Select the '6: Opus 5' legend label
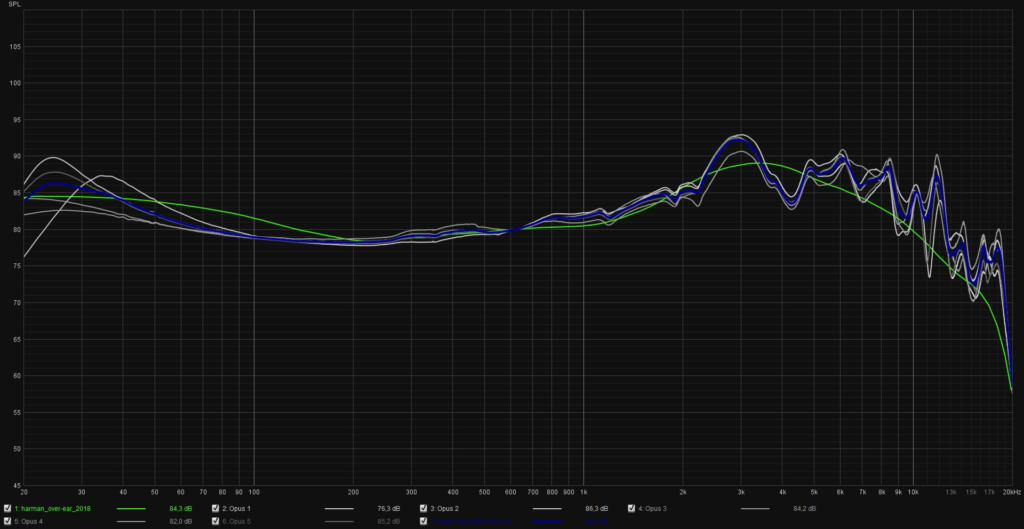The width and height of the screenshot is (1024, 529). (236, 521)
